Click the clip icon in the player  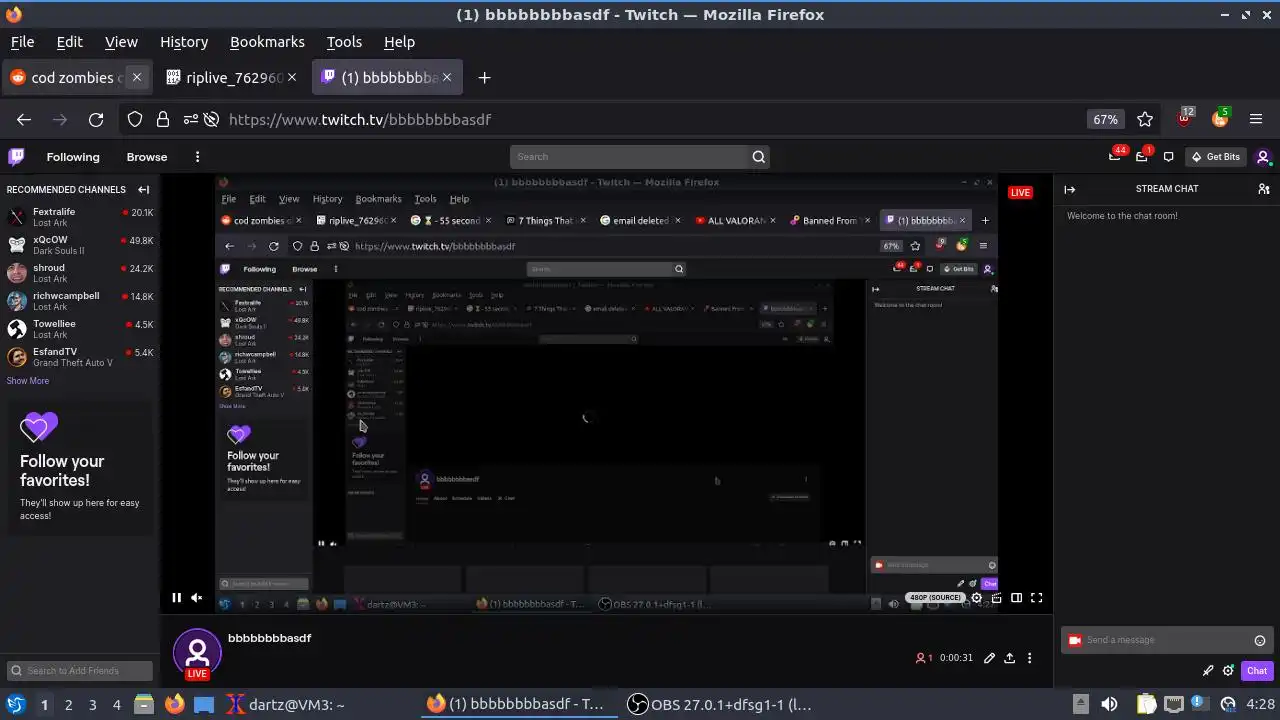[996, 598]
